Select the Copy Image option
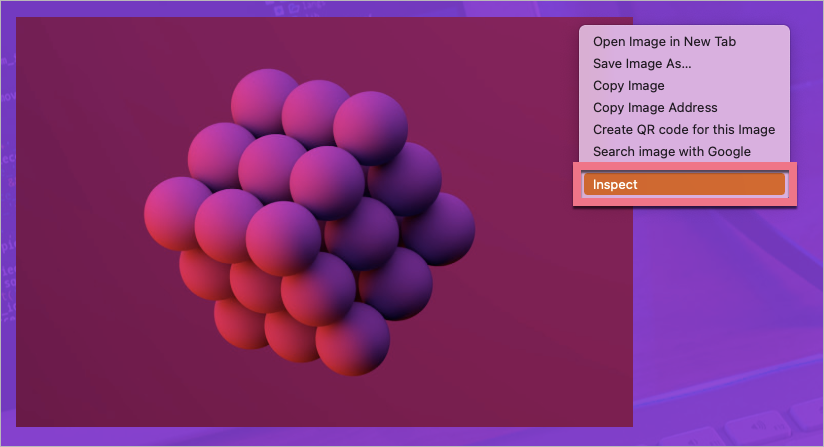824x447 pixels. 628,86
